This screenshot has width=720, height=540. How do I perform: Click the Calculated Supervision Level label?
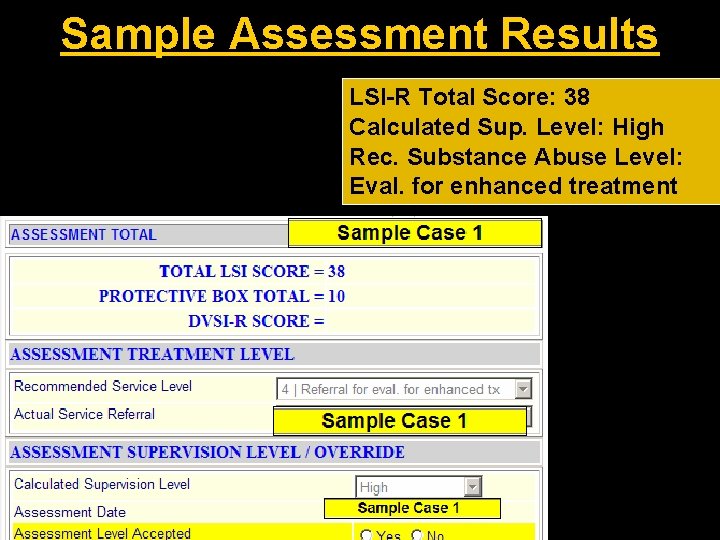(102, 484)
